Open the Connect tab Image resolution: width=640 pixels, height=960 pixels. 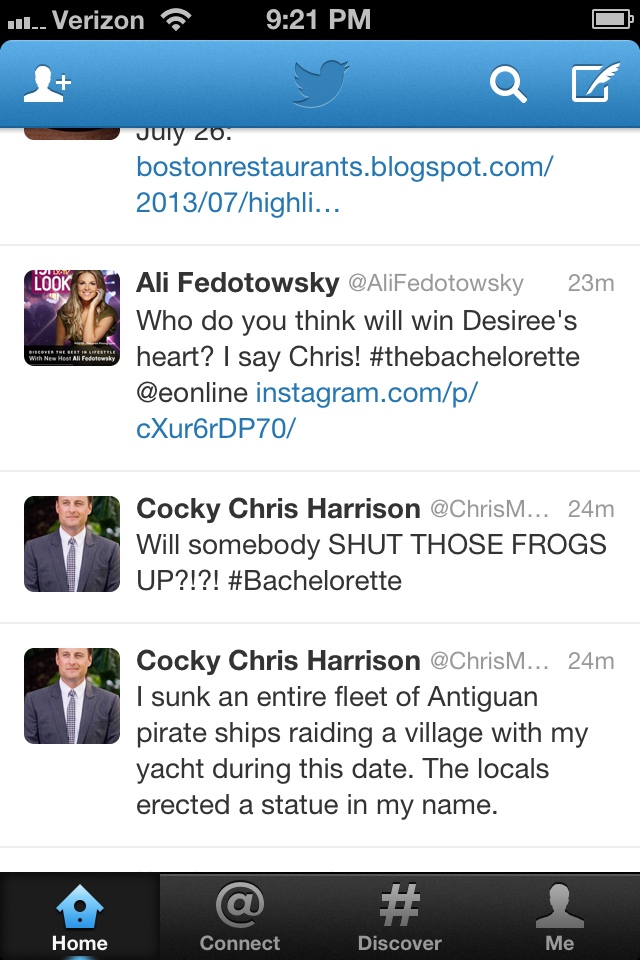[240, 918]
